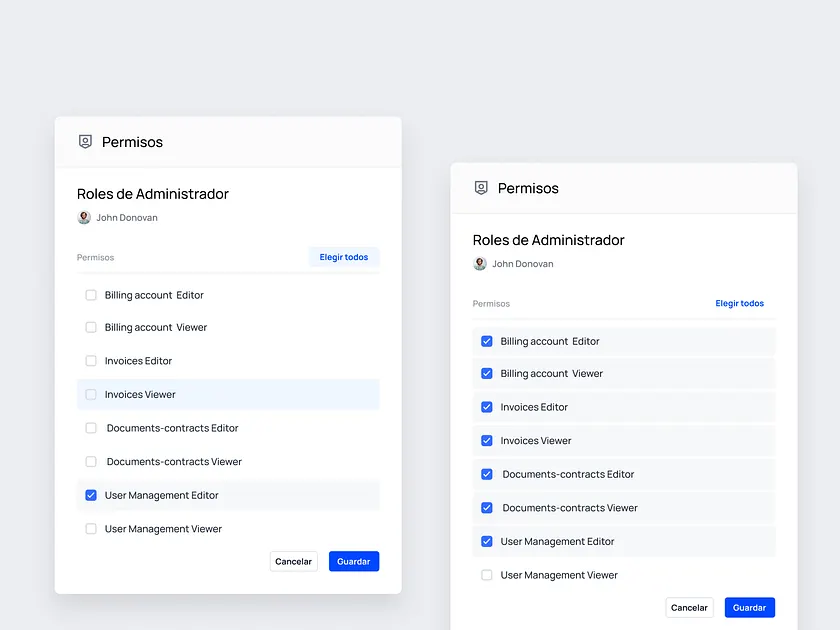Click the Permisos badge icon on left dialog
Viewport: 840px width, 630px height.
click(85, 142)
